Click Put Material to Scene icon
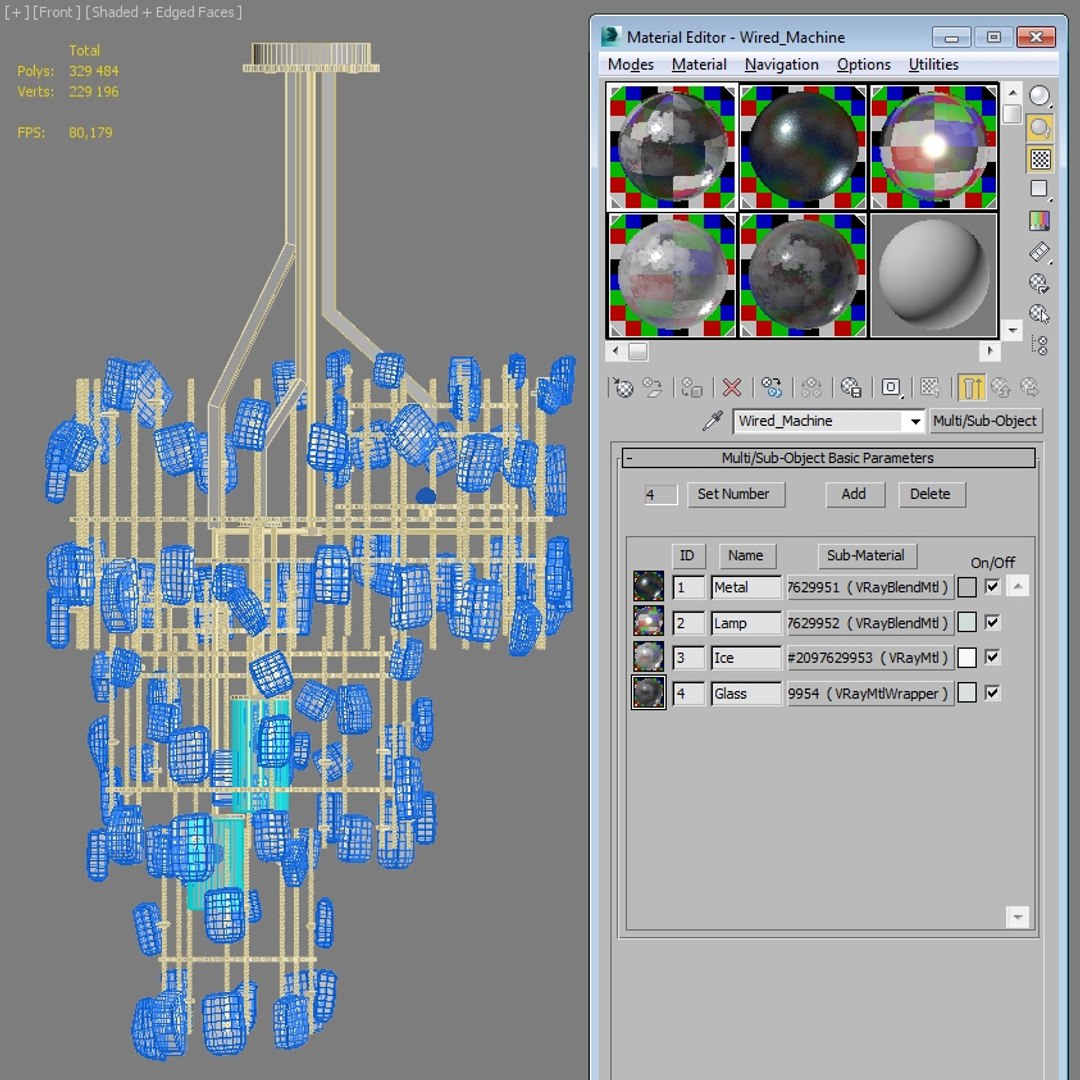 pos(652,388)
